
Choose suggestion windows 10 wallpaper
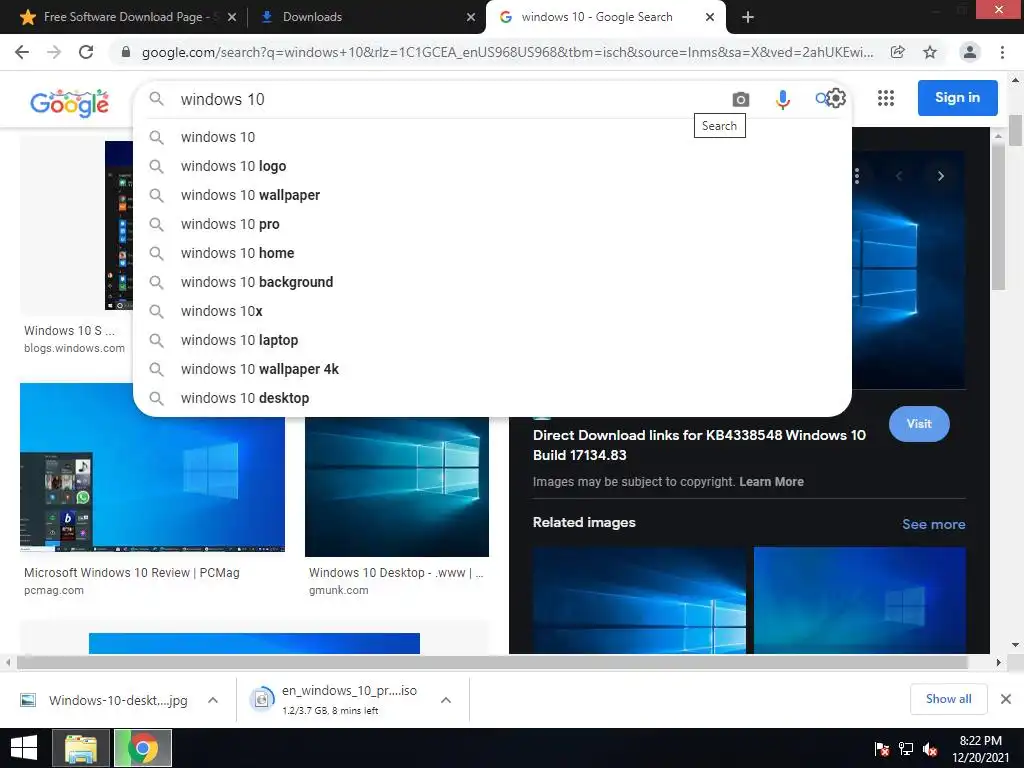pos(492,195)
